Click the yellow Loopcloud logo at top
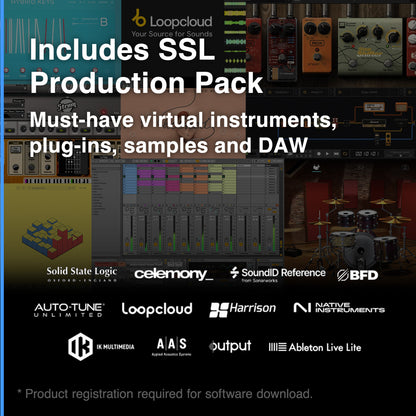This screenshot has height=416, width=416. tap(172, 19)
